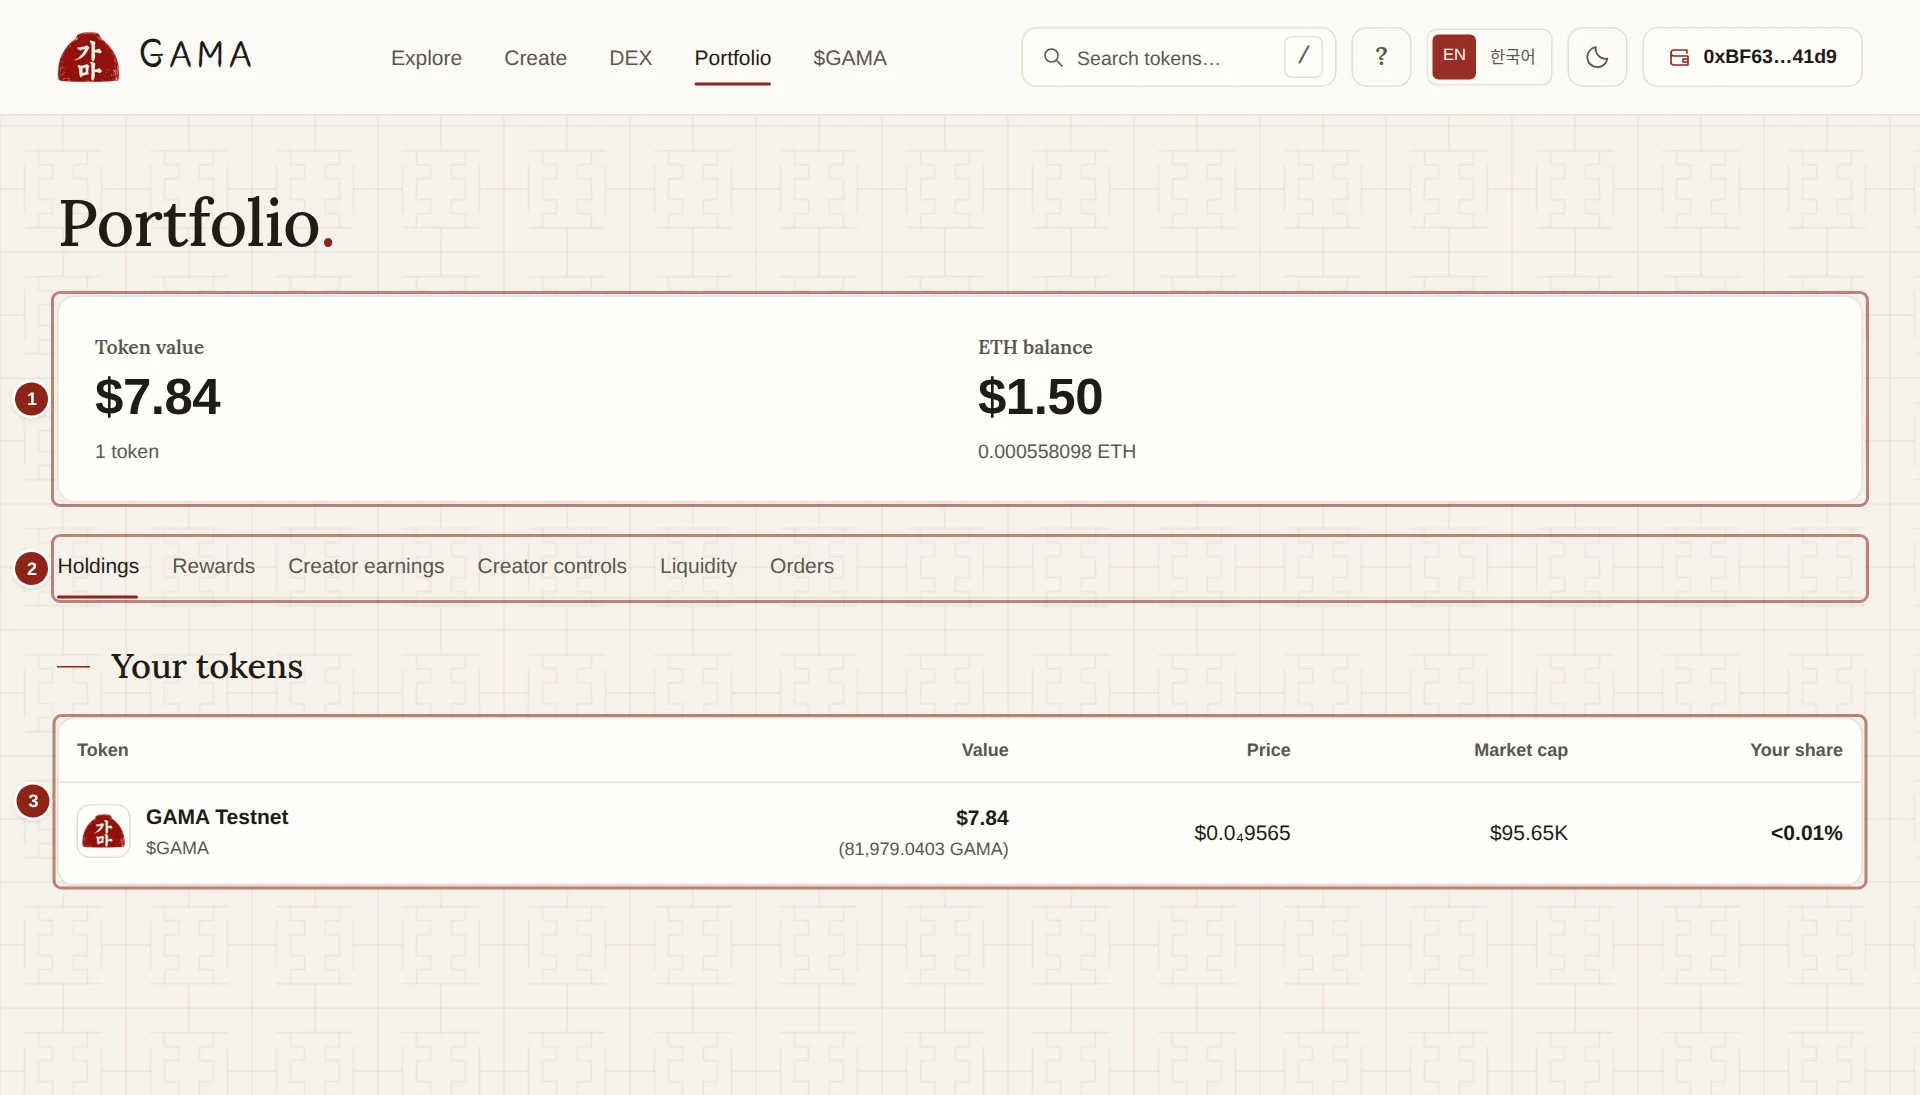Click the Your share column header
The height and width of the screenshot is (1095, 1920).
[1796, 750]
